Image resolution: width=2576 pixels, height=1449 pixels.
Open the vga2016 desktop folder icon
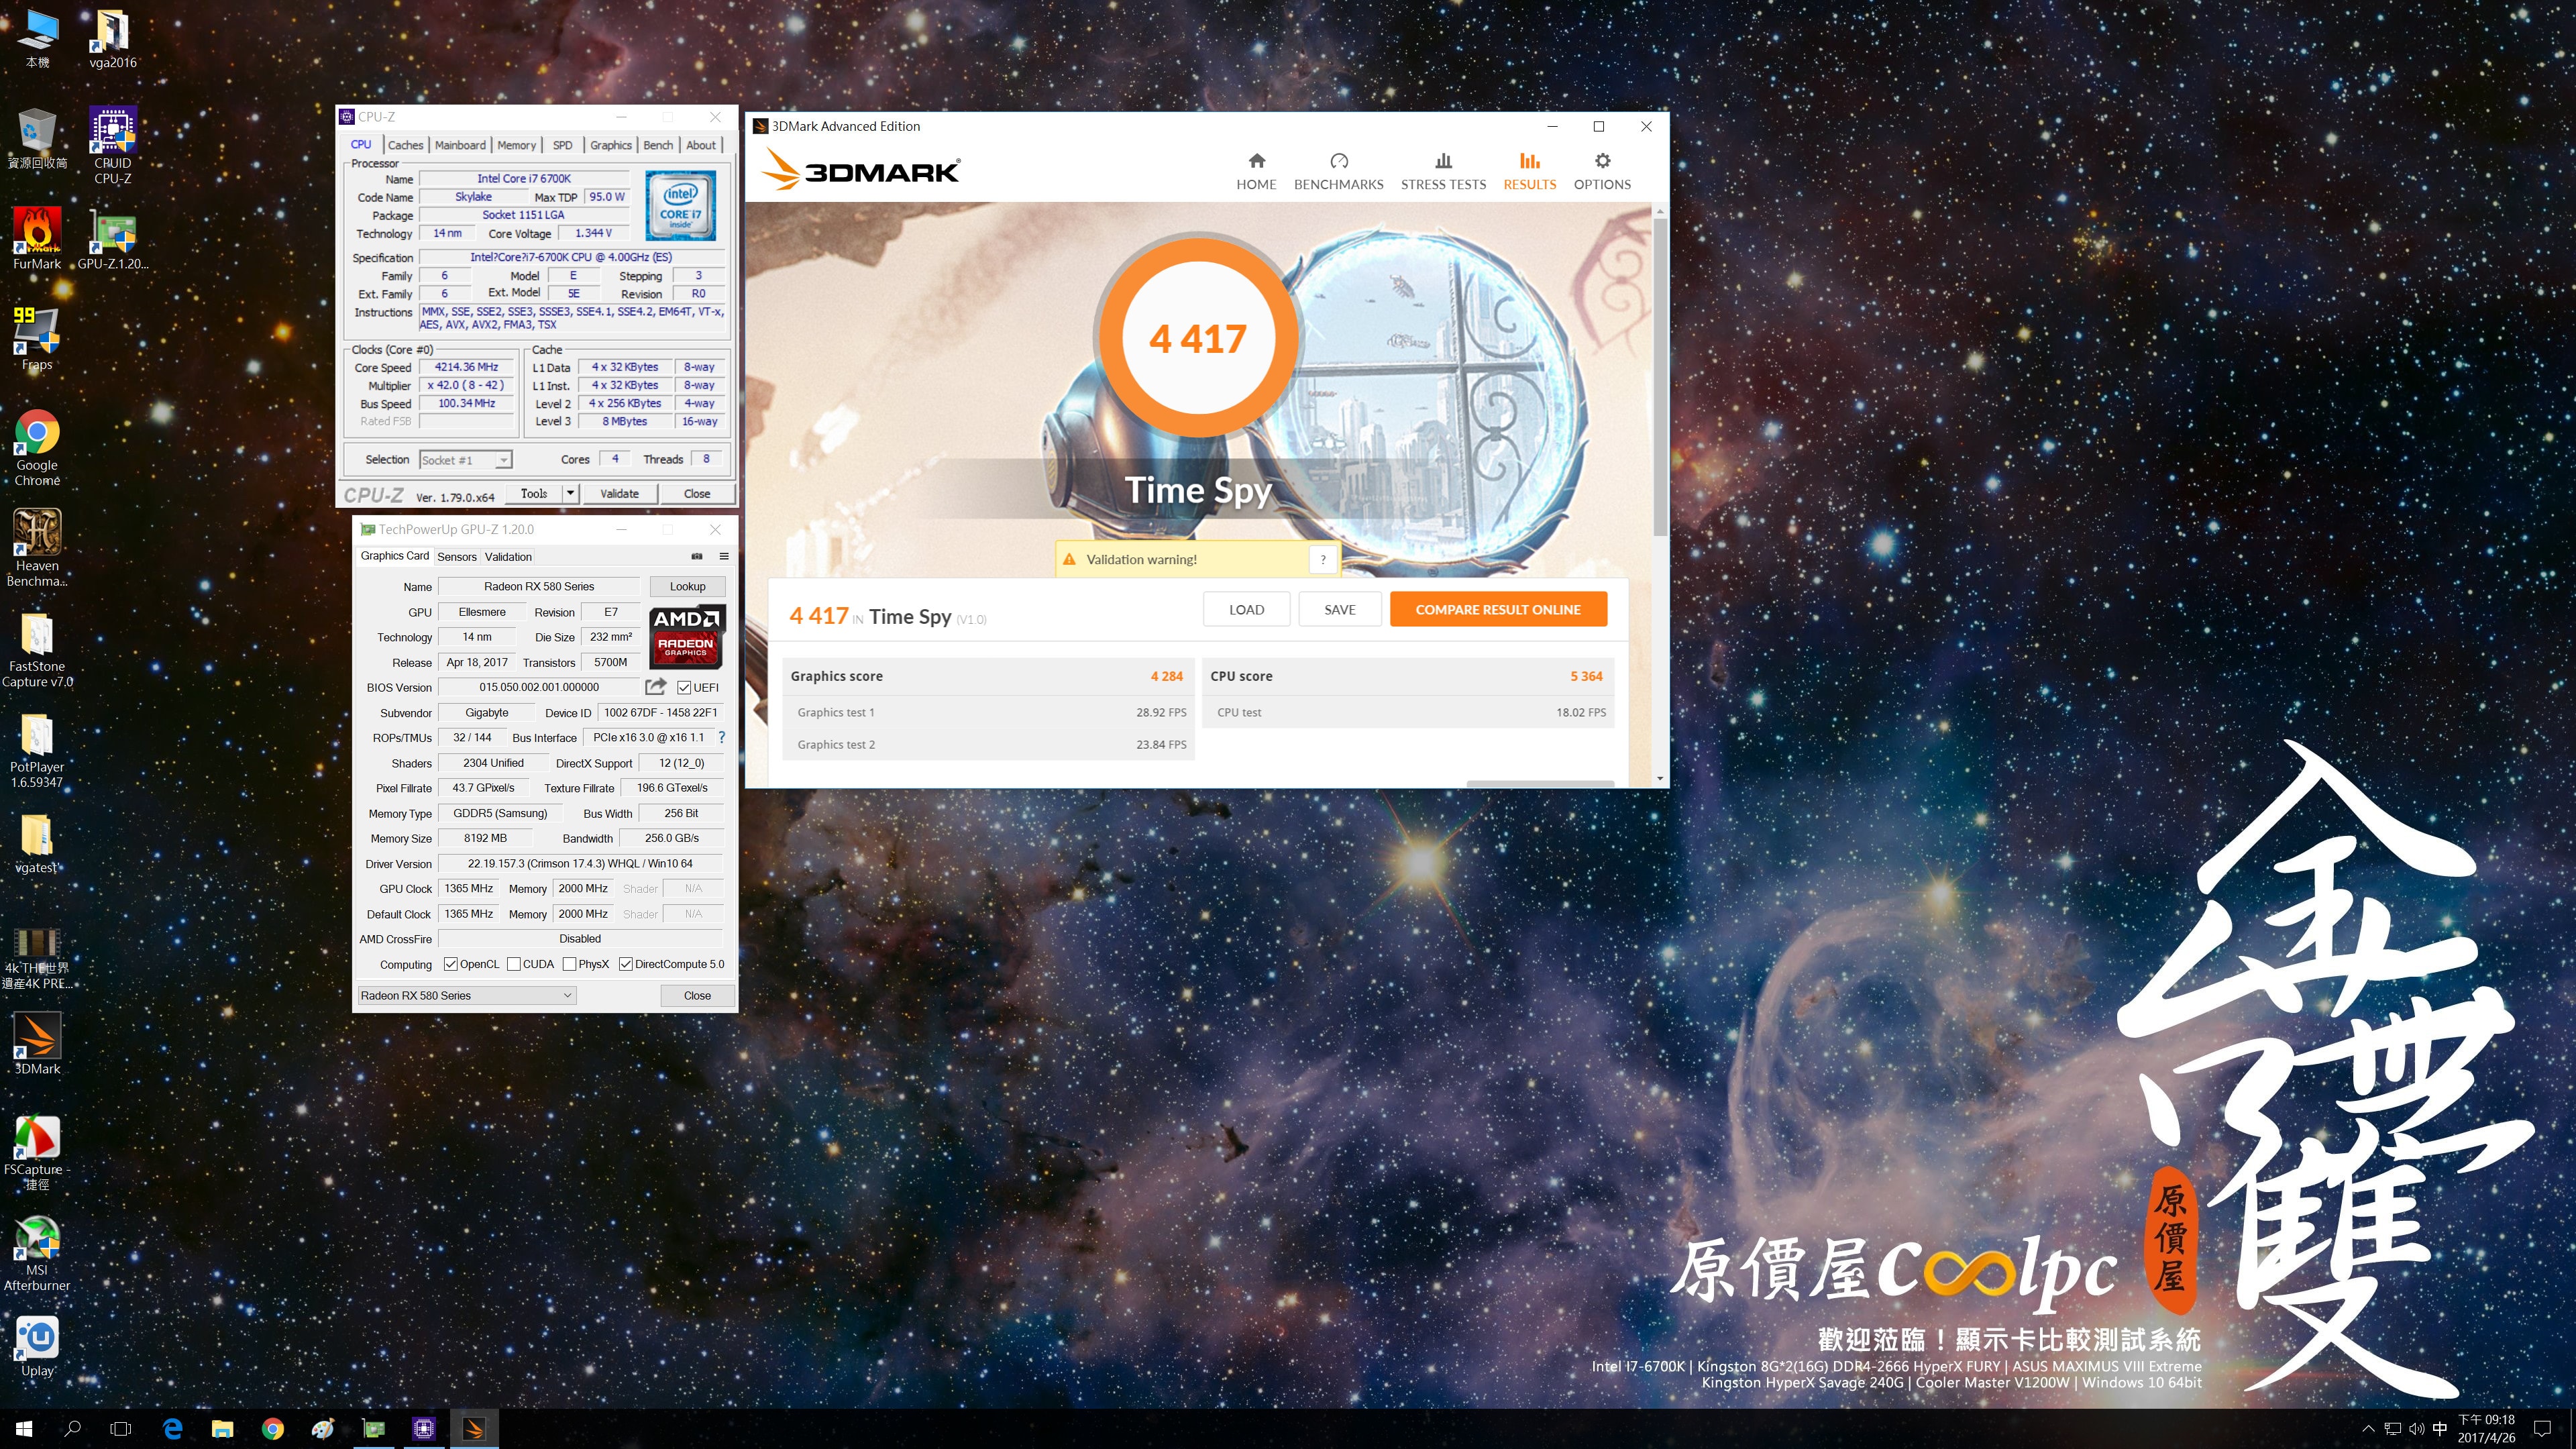[112, 39]
